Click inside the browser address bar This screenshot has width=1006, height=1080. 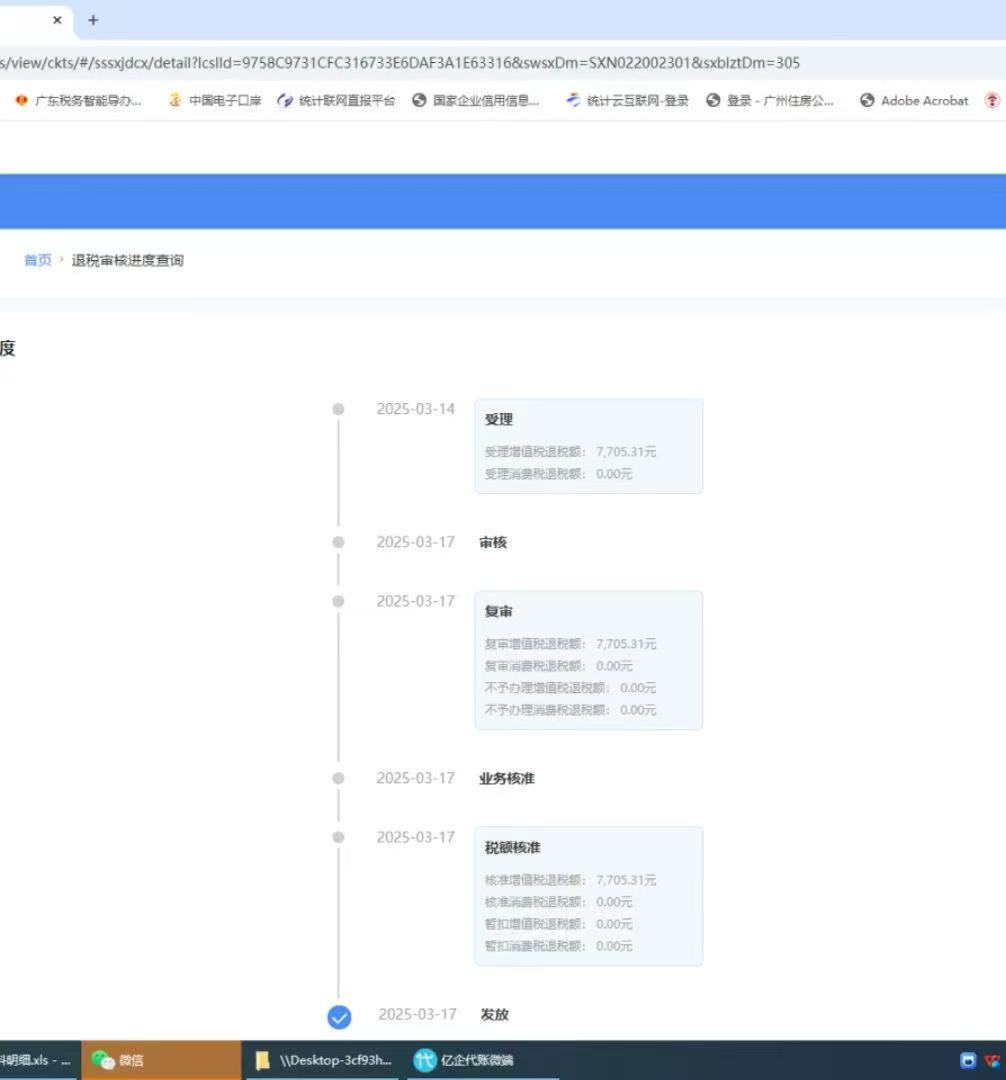click(x=400, y=62)
